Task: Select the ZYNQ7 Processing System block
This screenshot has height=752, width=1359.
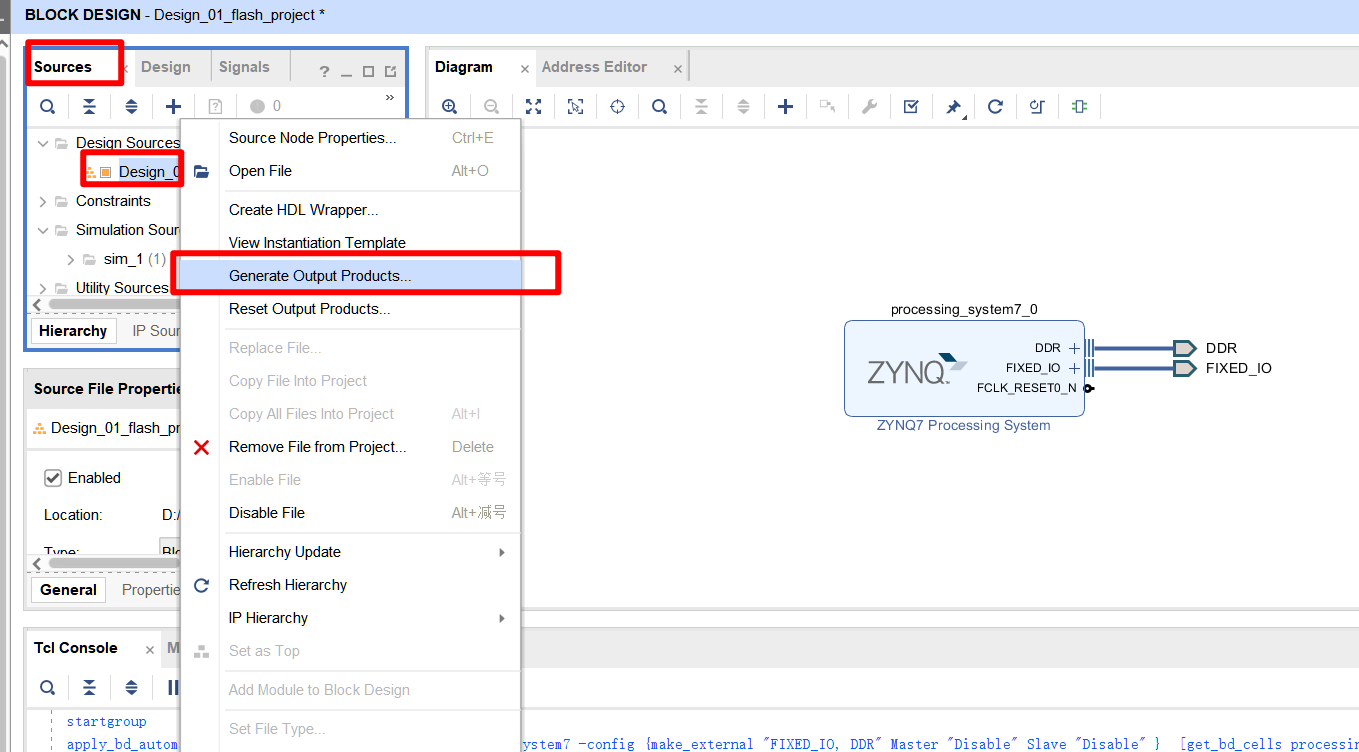Action: coord(964,368)
